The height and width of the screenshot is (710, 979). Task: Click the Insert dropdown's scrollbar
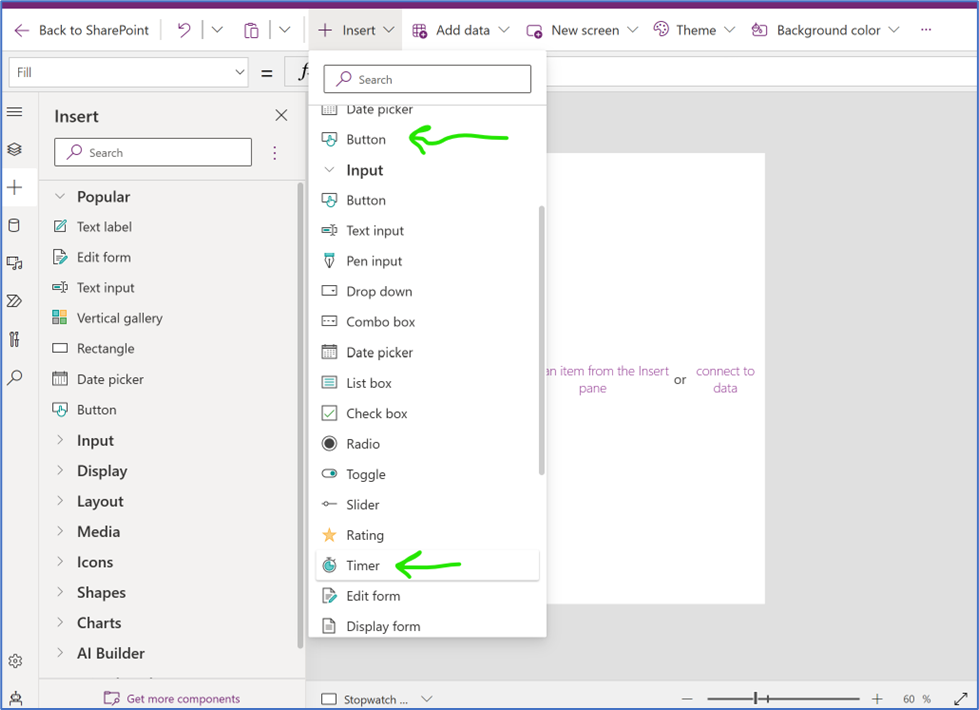[541, 340]
